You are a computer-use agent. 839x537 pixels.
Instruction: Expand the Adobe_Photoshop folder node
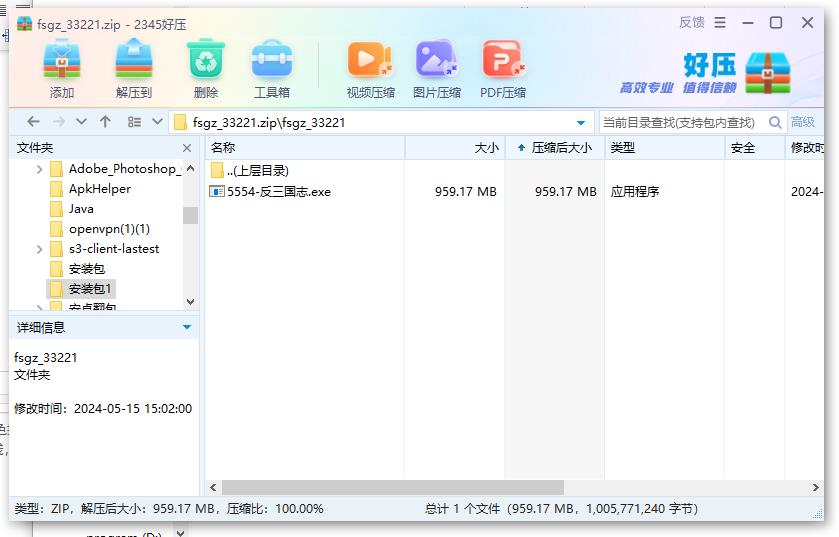click(39, 170)
